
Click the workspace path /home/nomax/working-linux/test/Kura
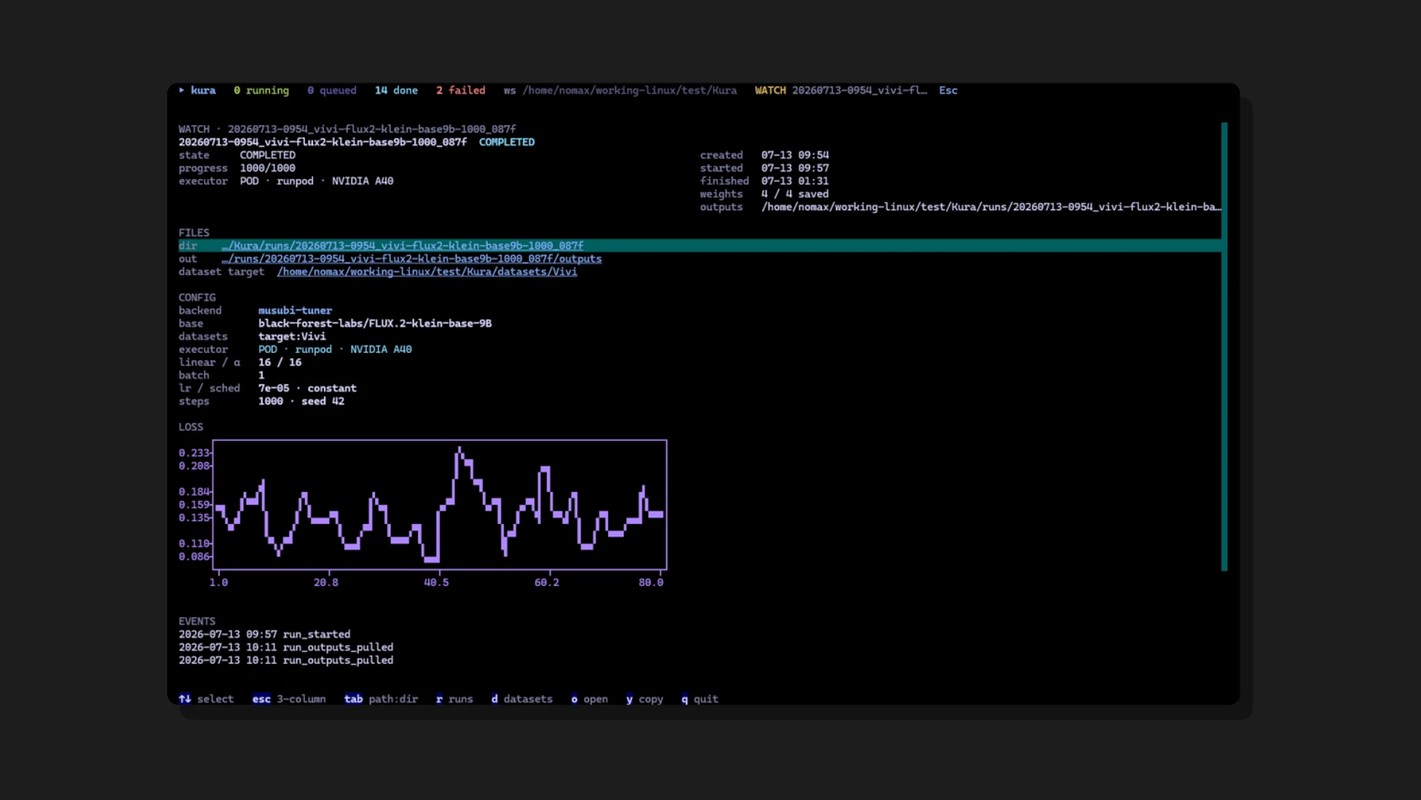click(x=629, y=91)
